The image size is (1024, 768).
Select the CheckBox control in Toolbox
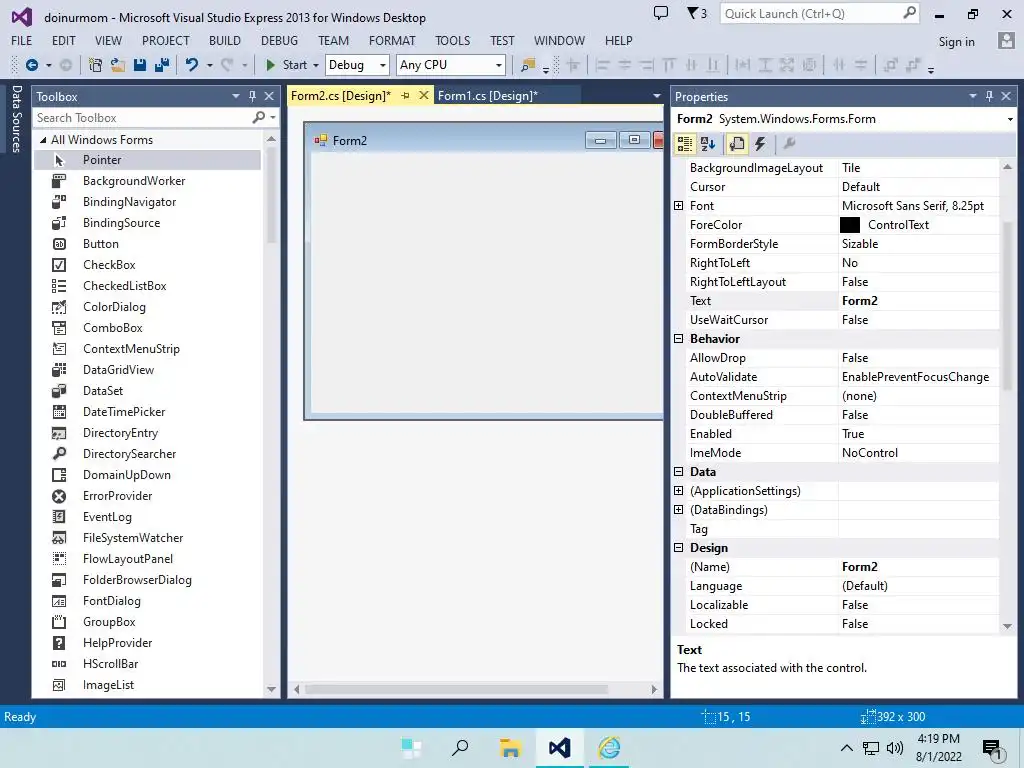pyautogui.click(x=148, y=264)
